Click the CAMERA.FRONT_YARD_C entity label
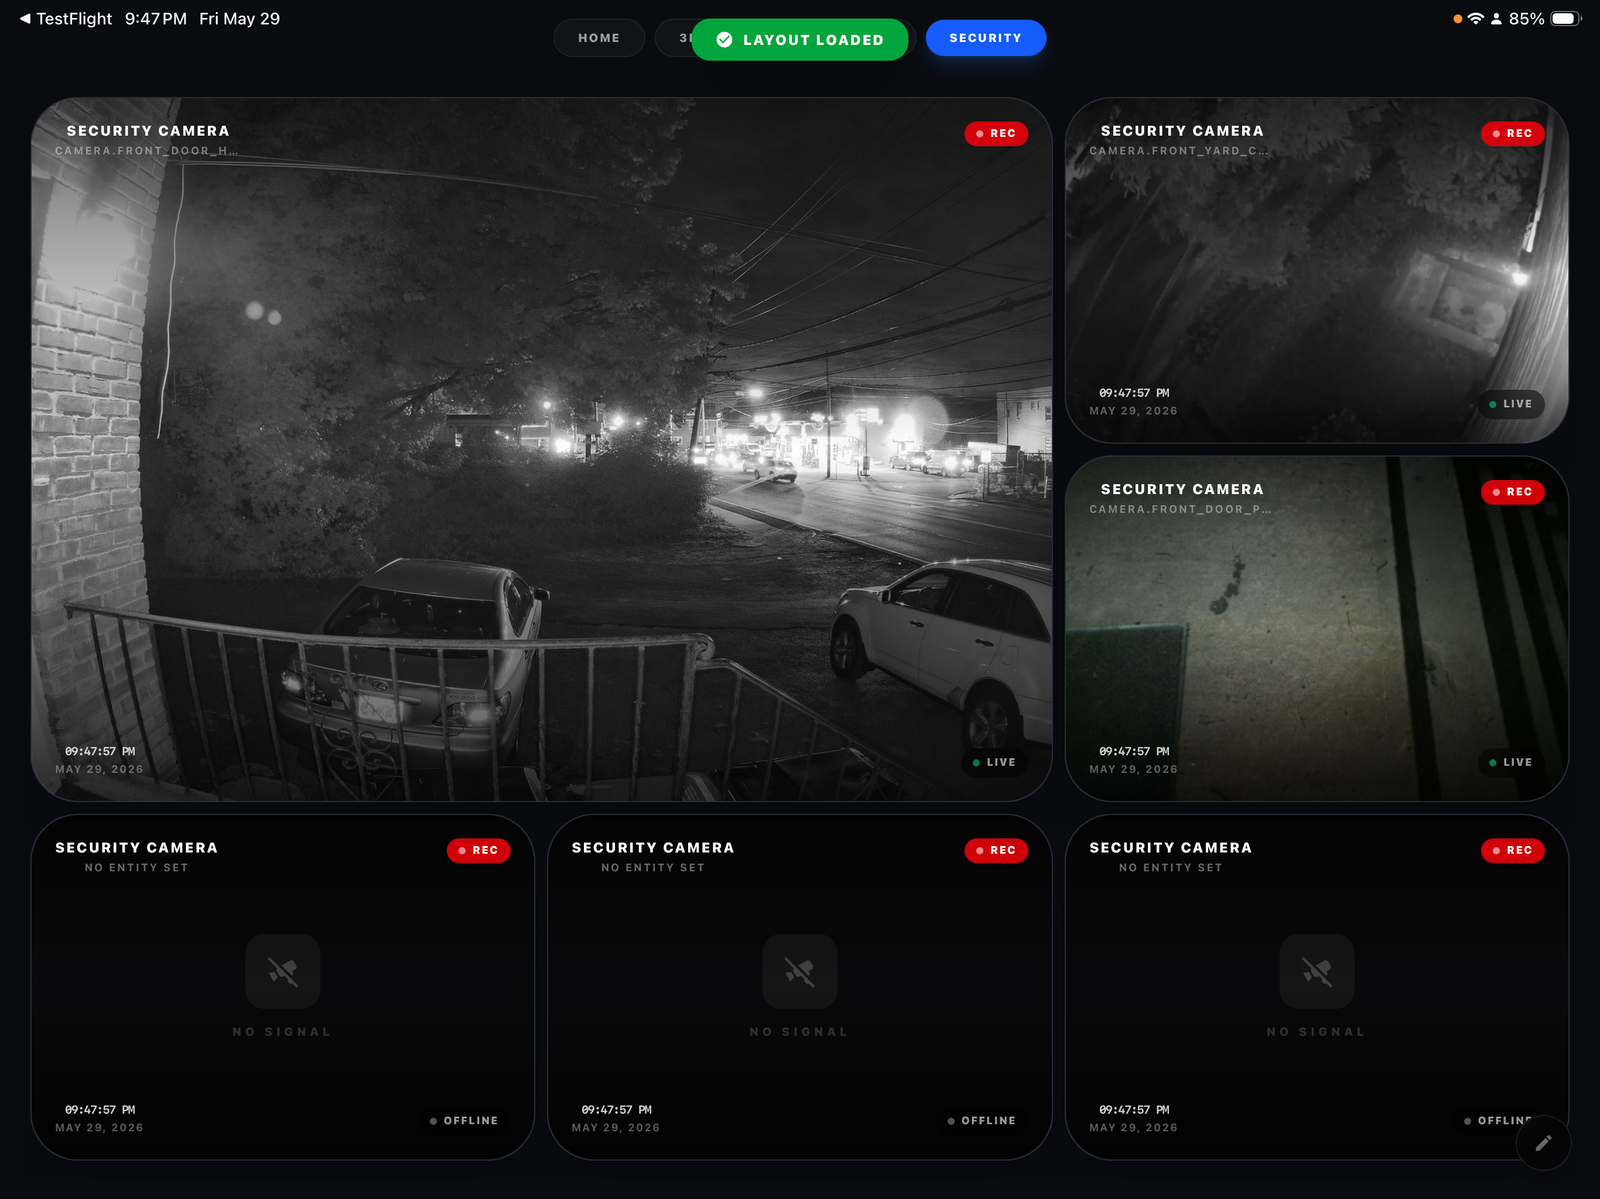The height and width of the screenshot is (1199, 1600). coord(1179,151)
